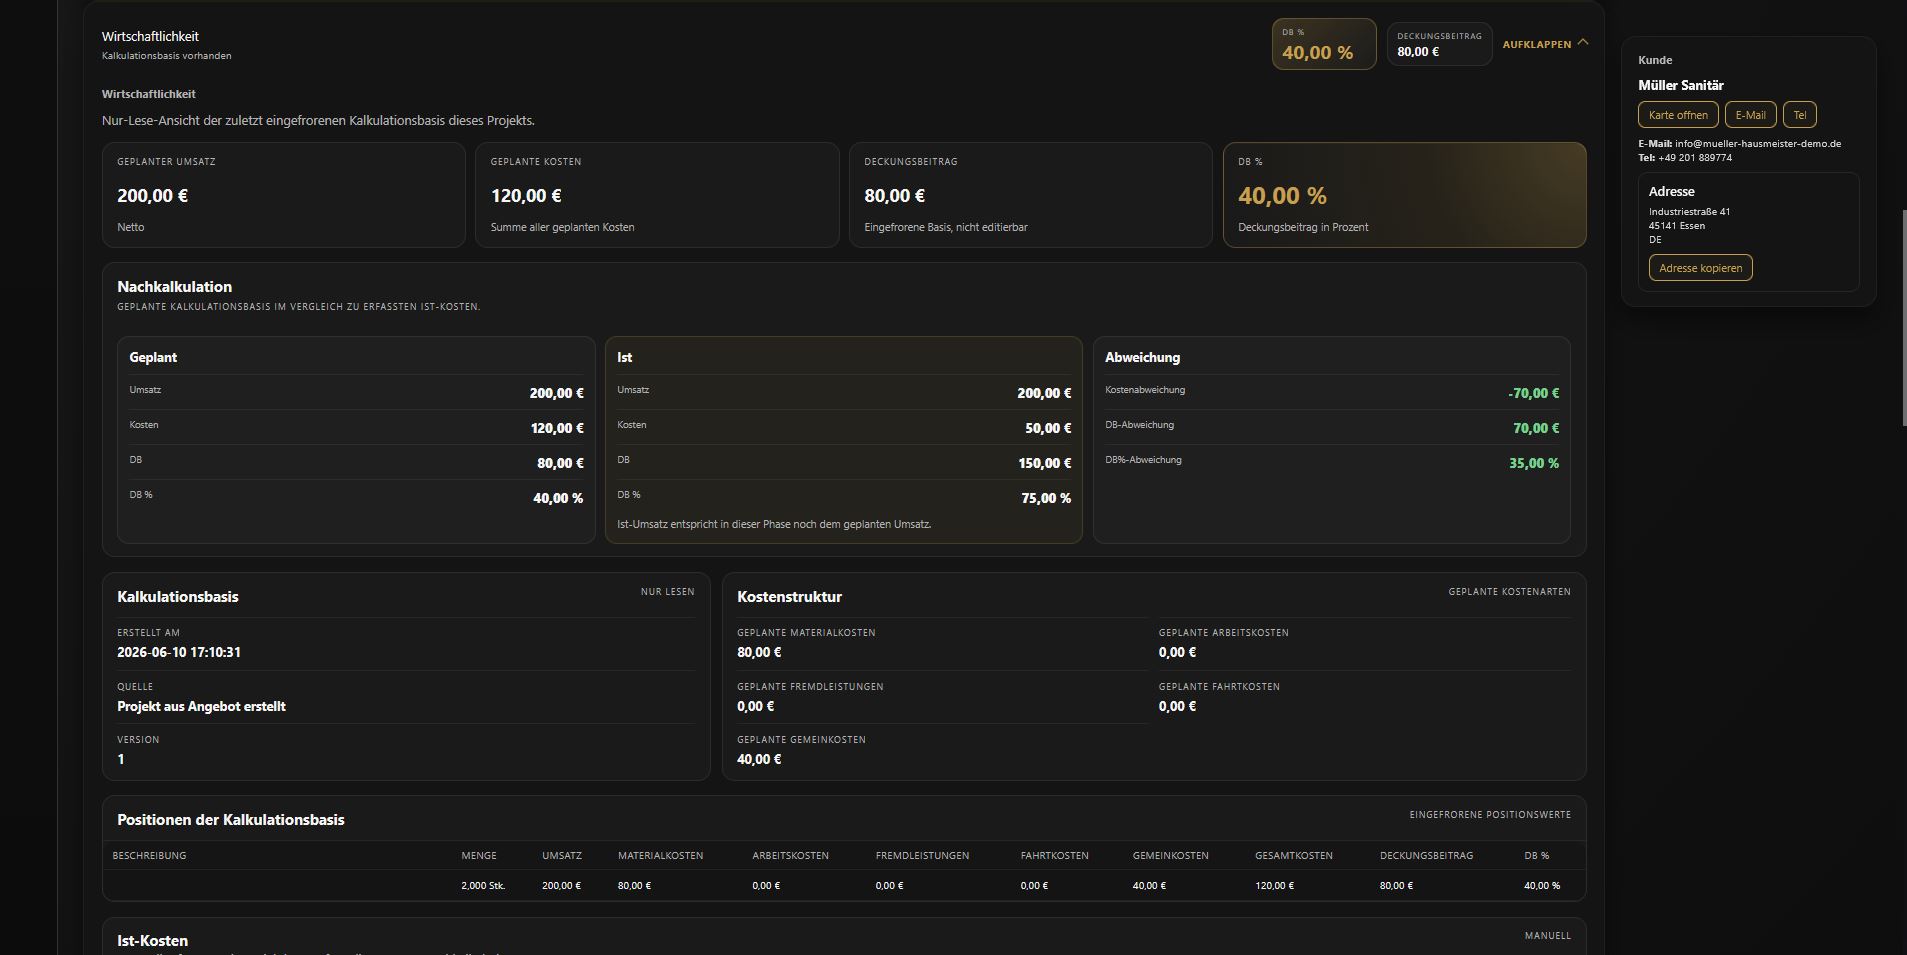Screen dimensions: 1907x955
Task: Click the NUR LESEN label
Action: point(667,592)
